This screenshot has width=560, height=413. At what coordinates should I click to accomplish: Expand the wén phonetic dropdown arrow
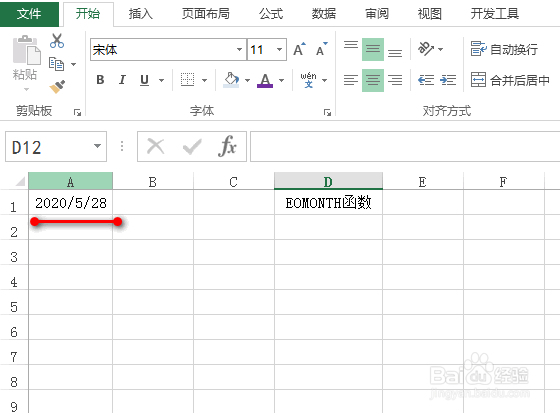tap(324, 80)
